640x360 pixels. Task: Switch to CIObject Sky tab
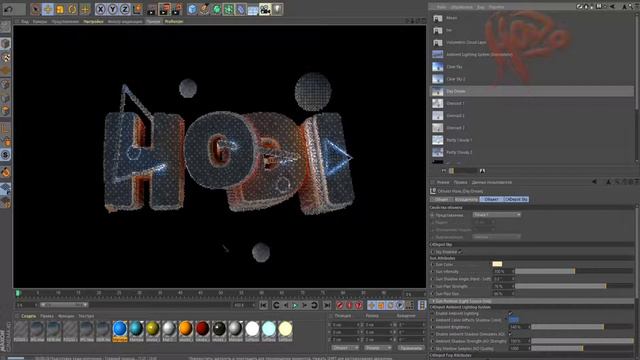516,199
